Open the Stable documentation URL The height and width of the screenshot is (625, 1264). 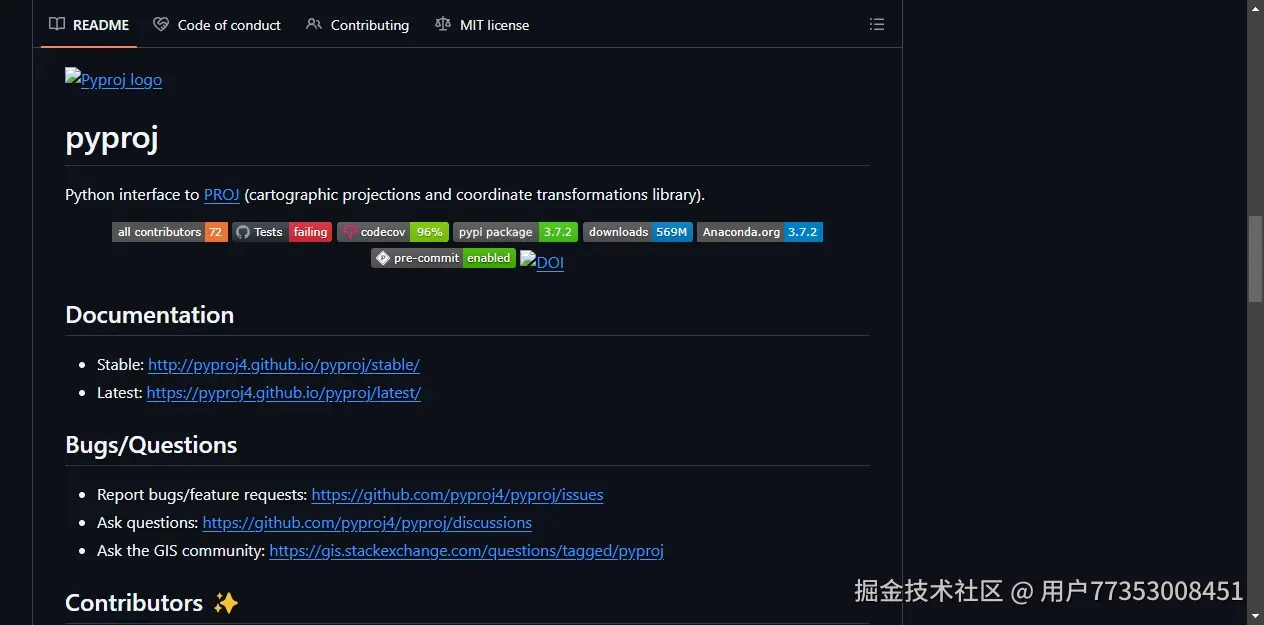(284, 365)
